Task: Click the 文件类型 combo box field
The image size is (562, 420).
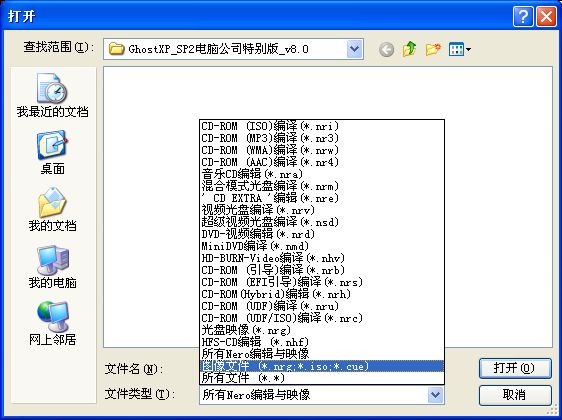Action: pyautogui.click(x=322, y=395)
